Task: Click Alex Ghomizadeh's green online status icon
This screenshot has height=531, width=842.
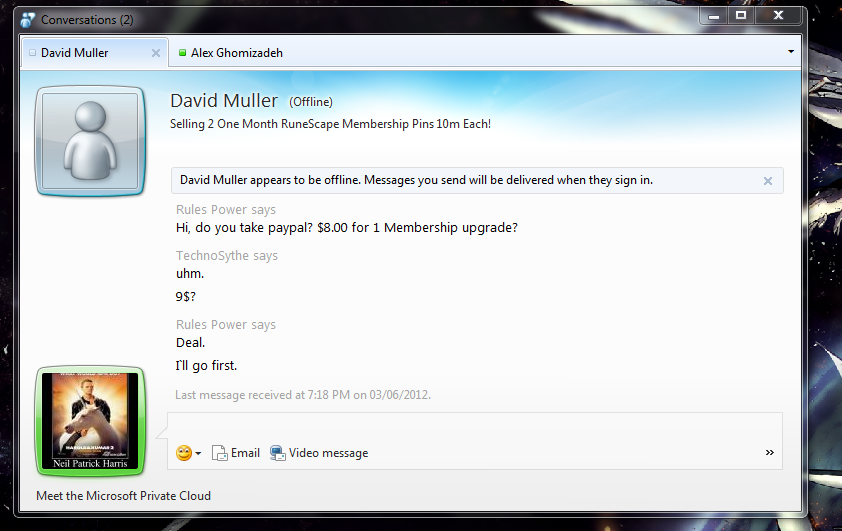Action: (x=183, y=53)
